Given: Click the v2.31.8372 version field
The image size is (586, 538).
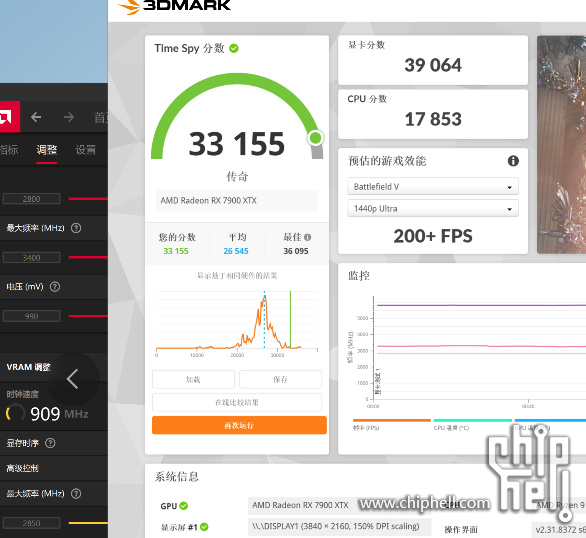Looking at the screenshot, I should coord(558,529).
